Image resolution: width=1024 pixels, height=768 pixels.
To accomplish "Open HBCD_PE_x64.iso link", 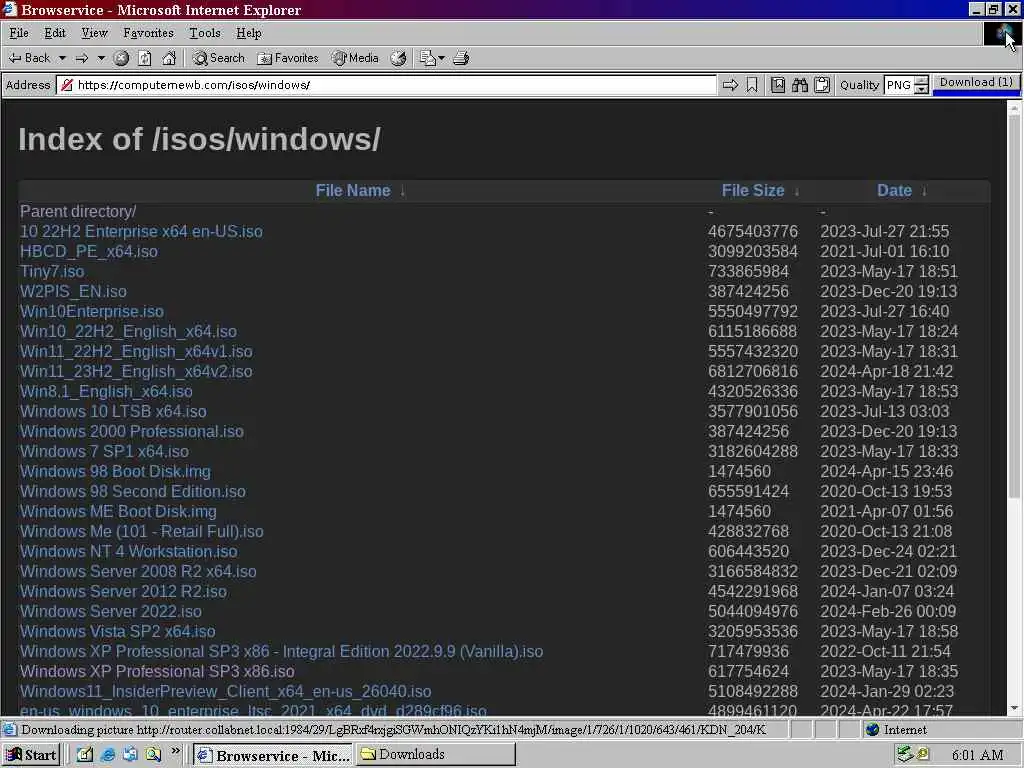I will [x=89, y=251].
